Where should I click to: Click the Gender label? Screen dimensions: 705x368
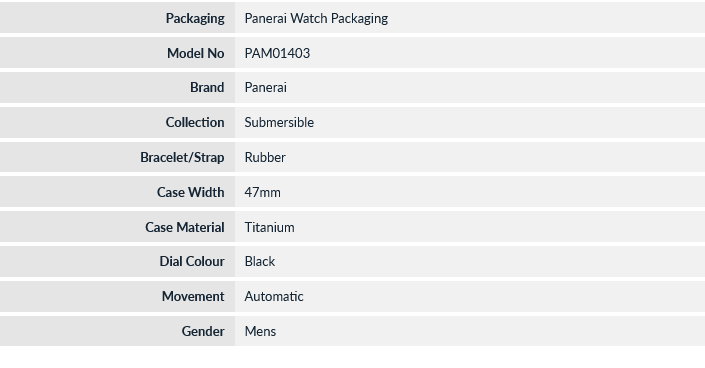203,332
